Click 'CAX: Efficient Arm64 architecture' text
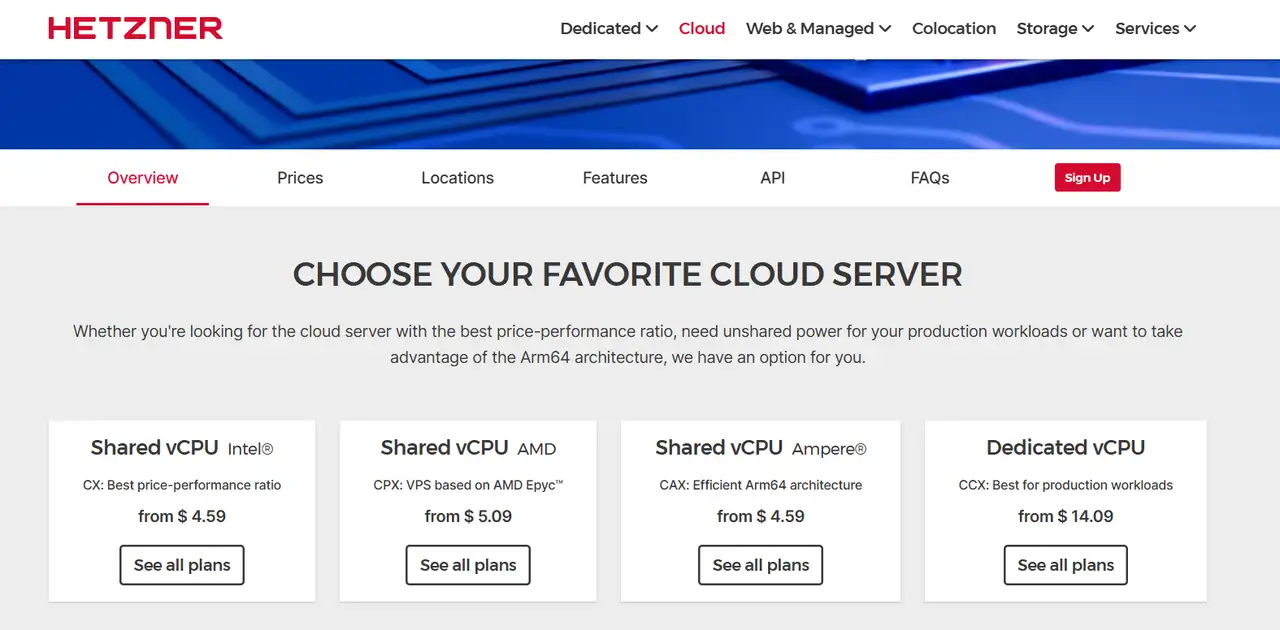This screenshot has width=1280, height=630. [x=761, y=485]
